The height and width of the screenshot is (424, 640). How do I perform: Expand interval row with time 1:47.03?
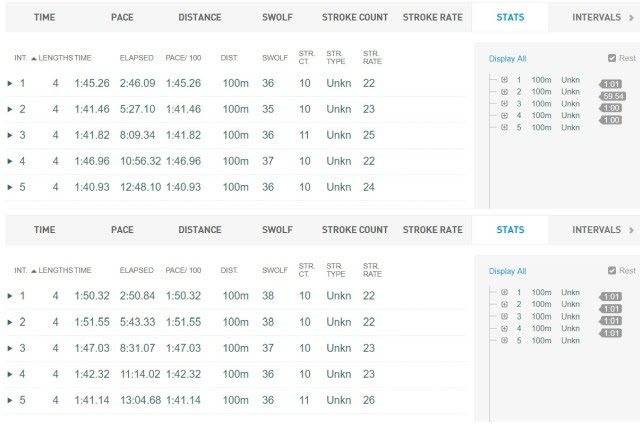coord(10,348)
